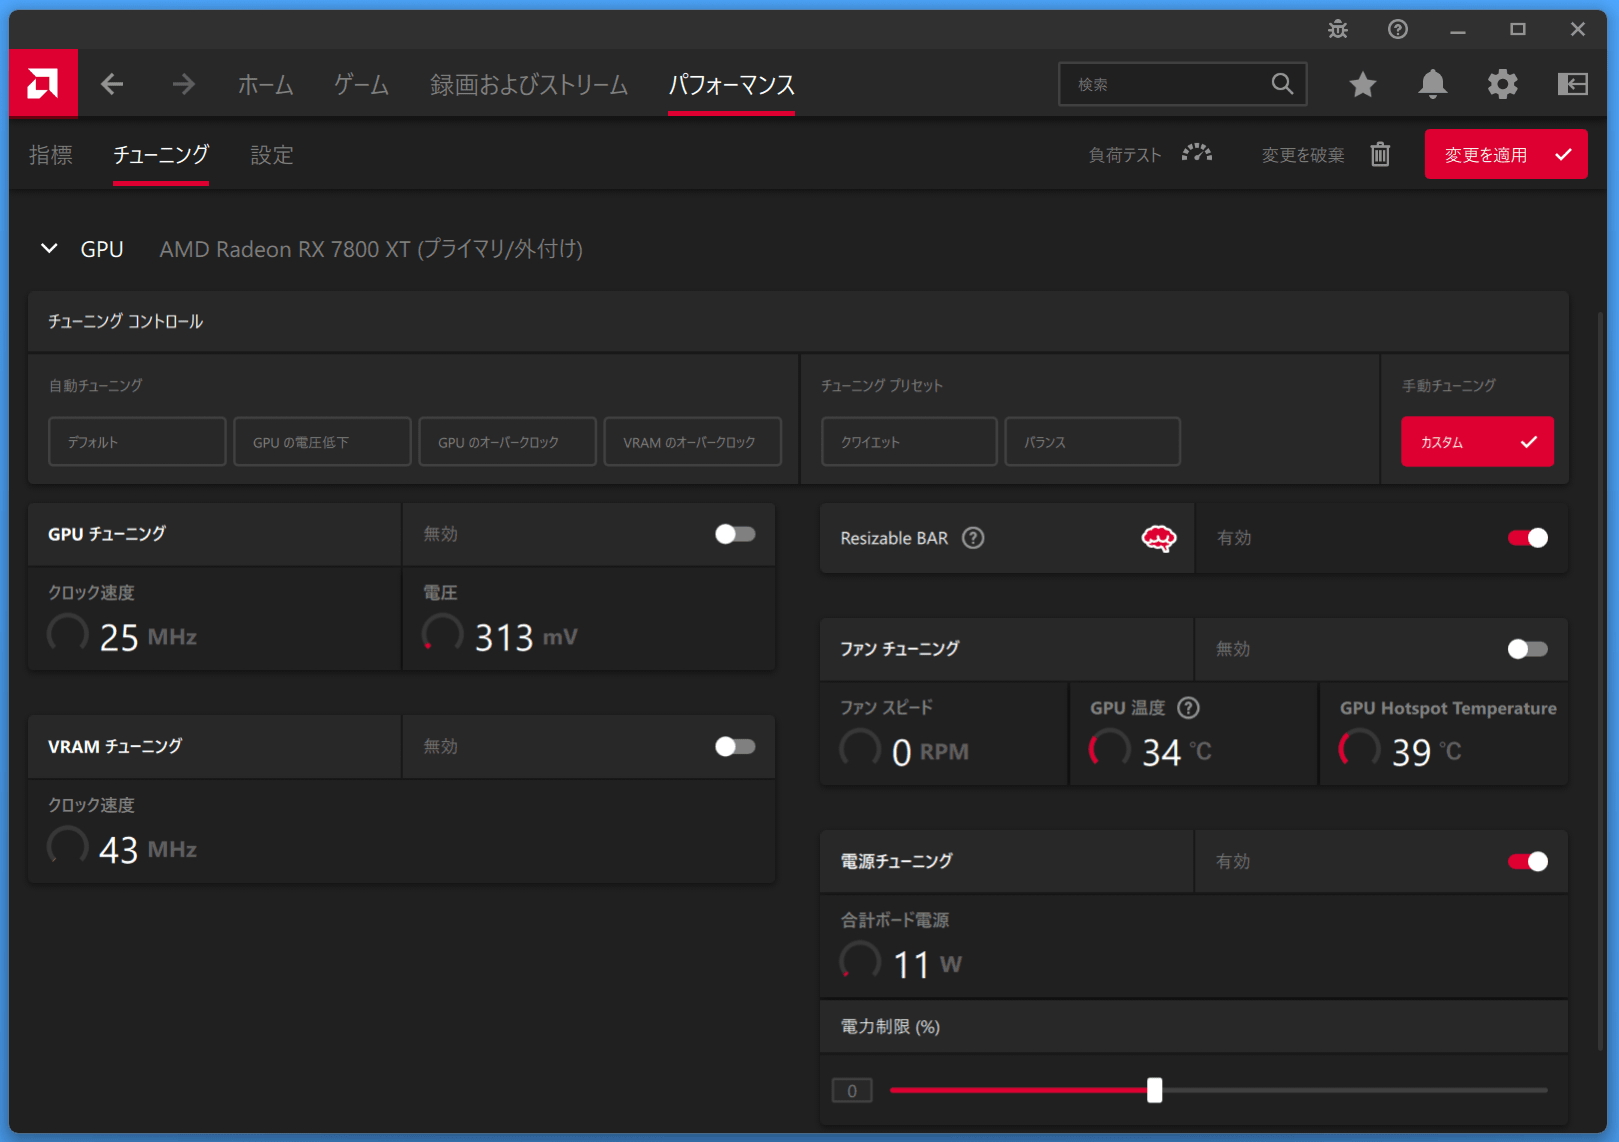Select チューニング sub-tab
The width and height of the screenshot is (1619, 1142).
(x=161, y=155)
